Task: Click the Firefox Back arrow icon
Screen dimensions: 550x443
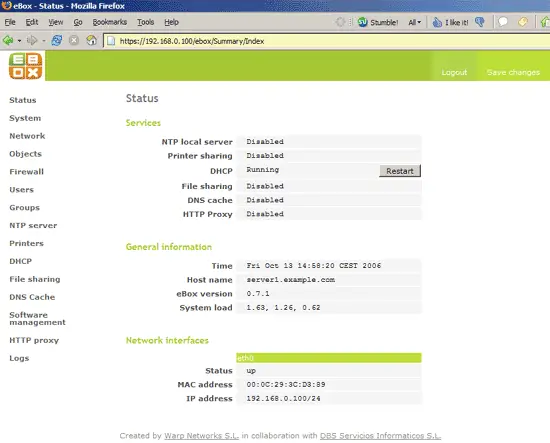Action: tap(8, 40)
